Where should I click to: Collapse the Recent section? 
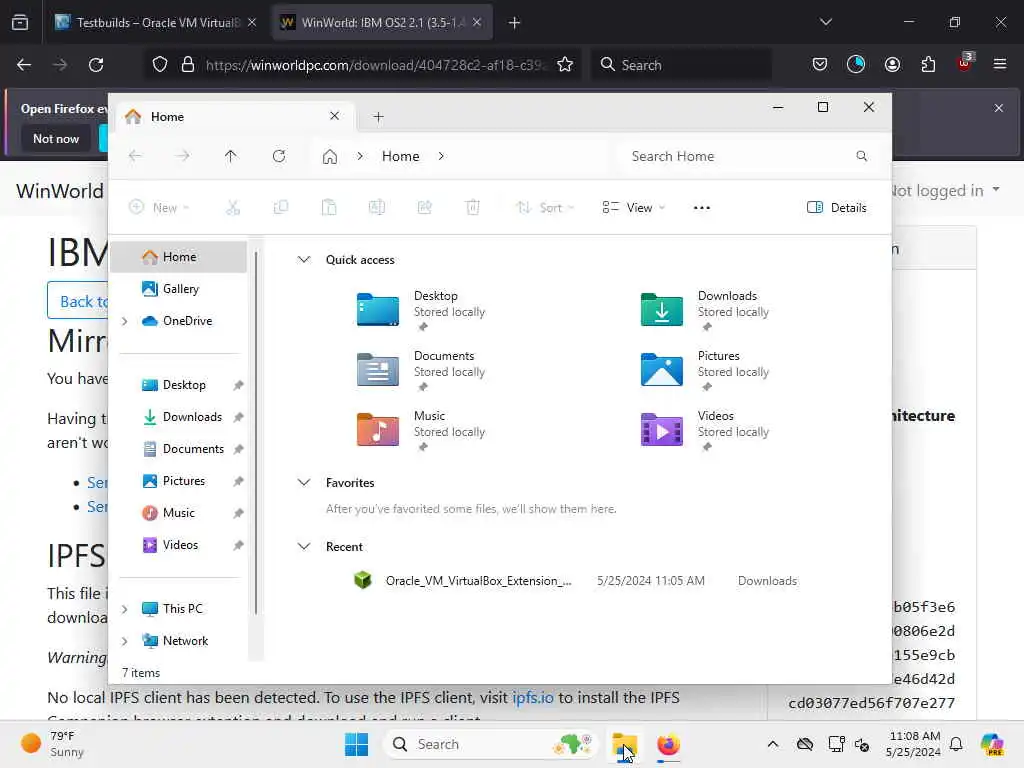coord(304,547)
